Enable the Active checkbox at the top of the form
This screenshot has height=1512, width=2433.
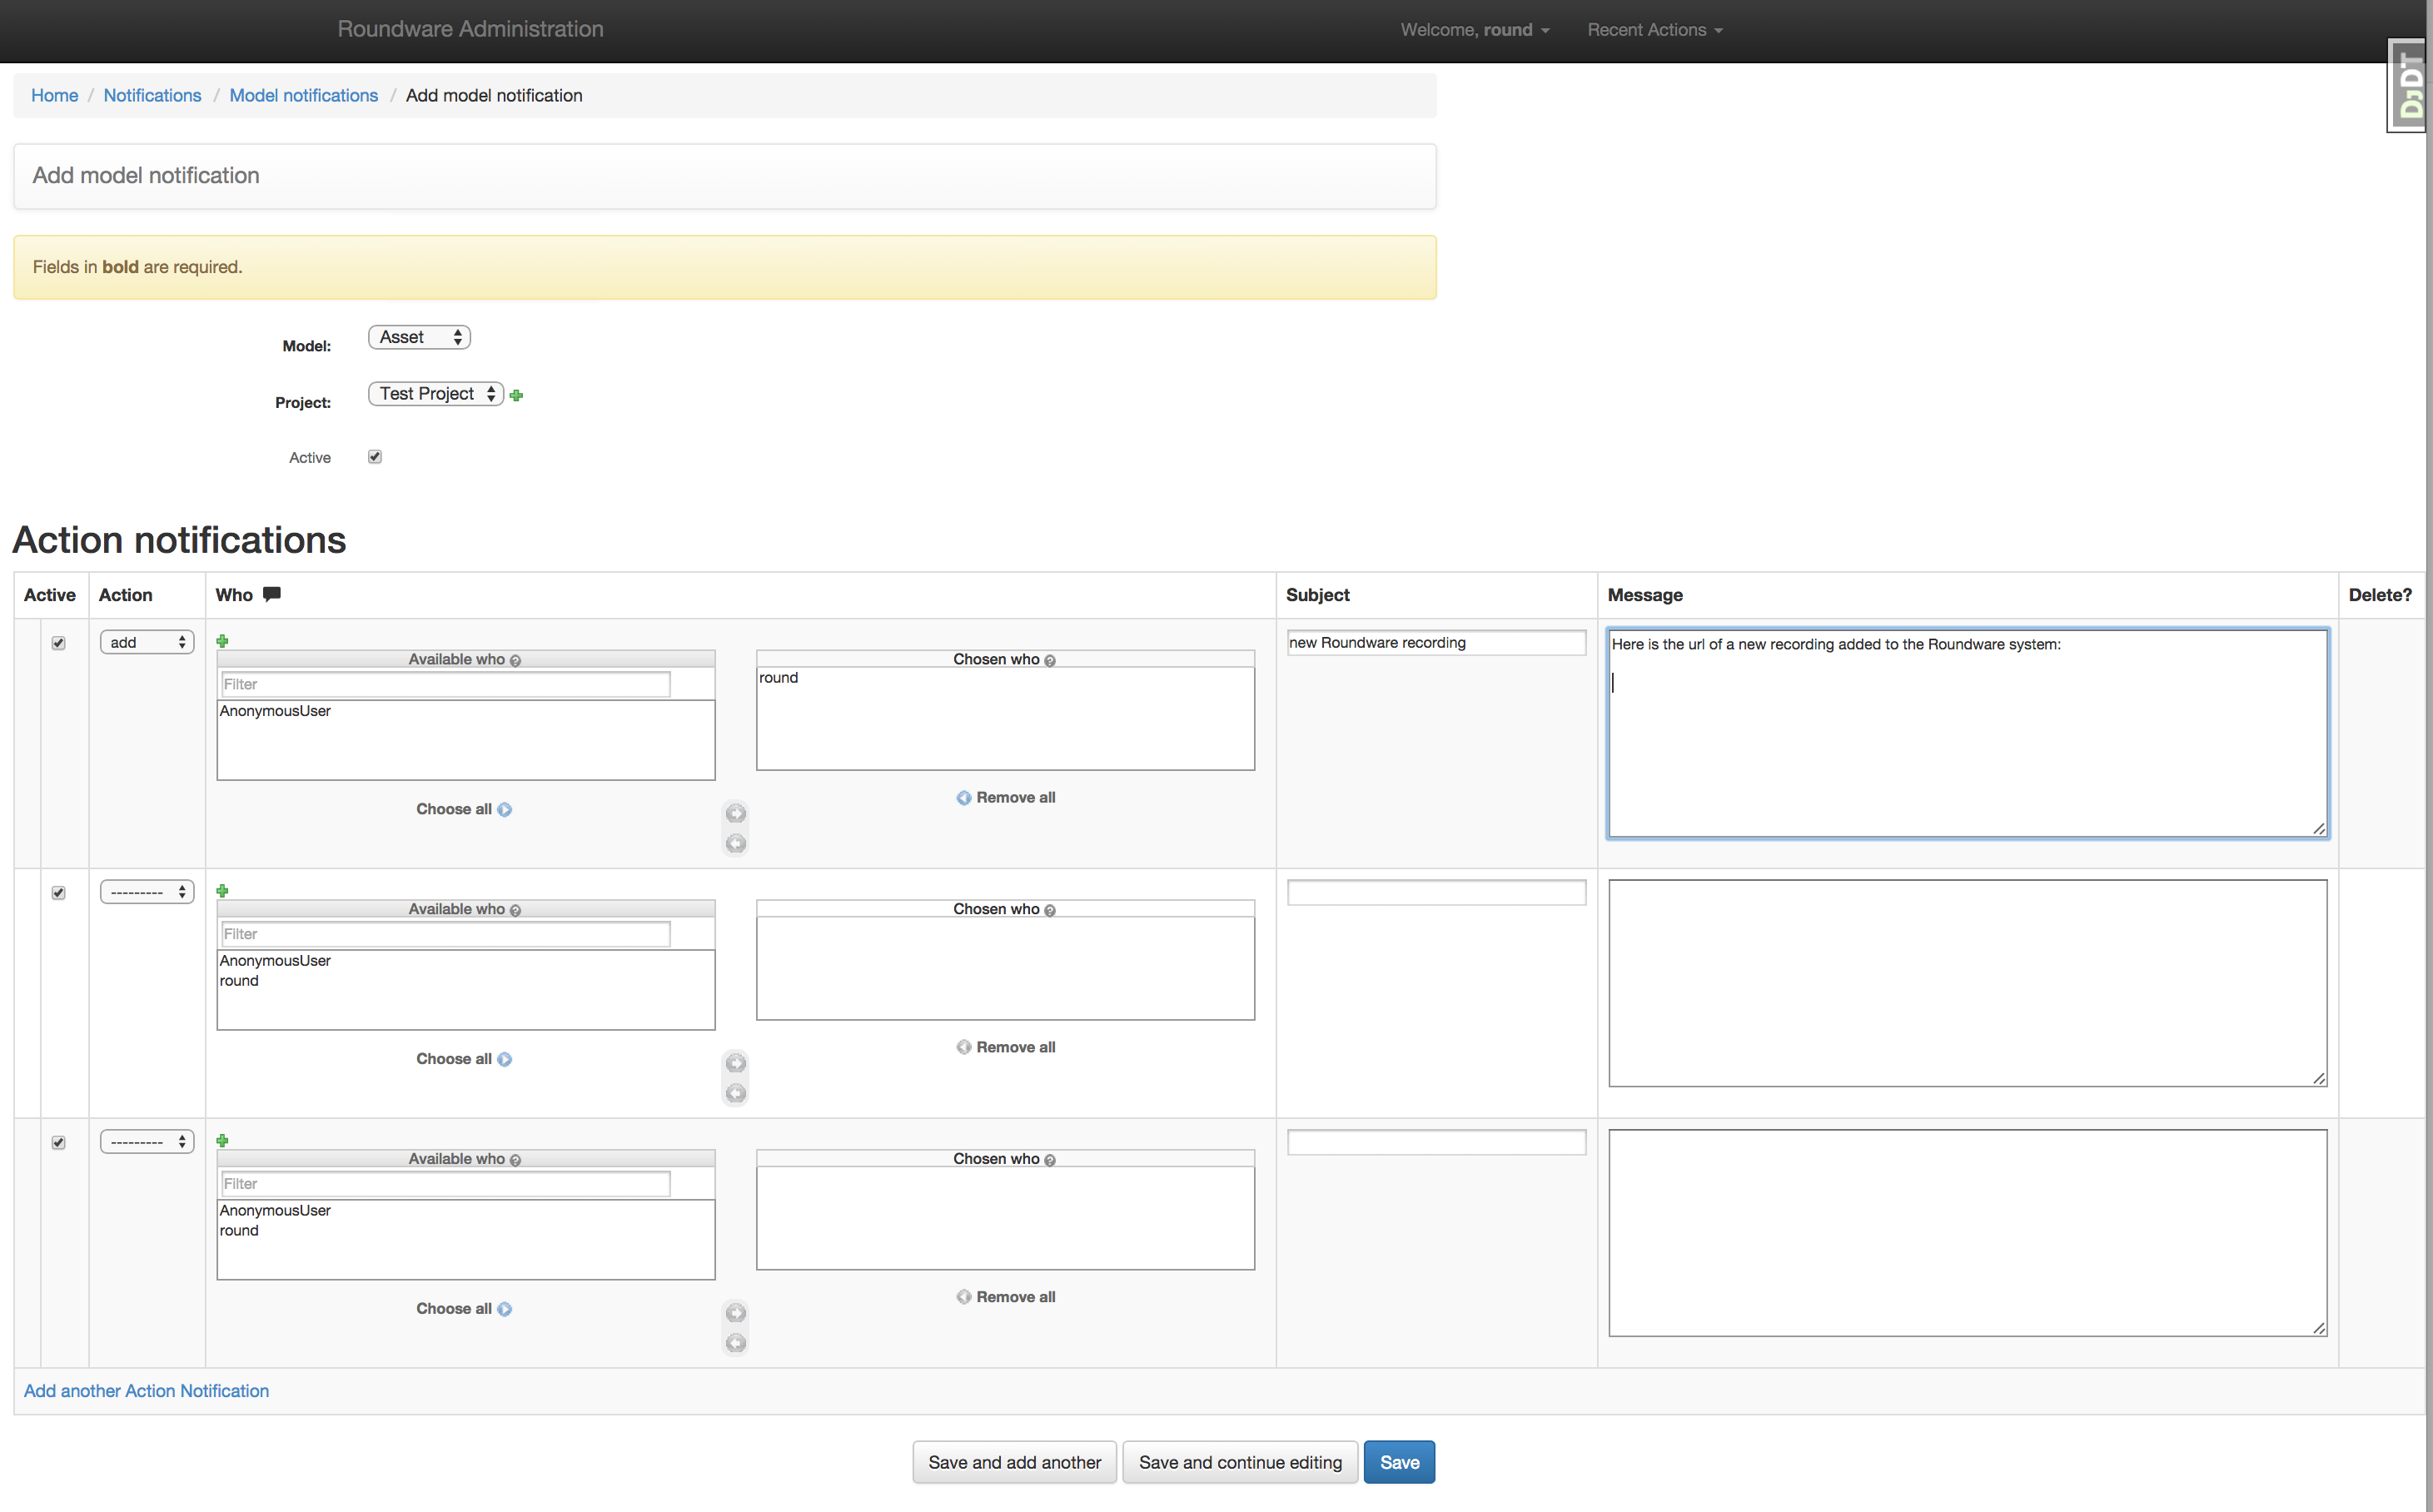pos(373,456)
